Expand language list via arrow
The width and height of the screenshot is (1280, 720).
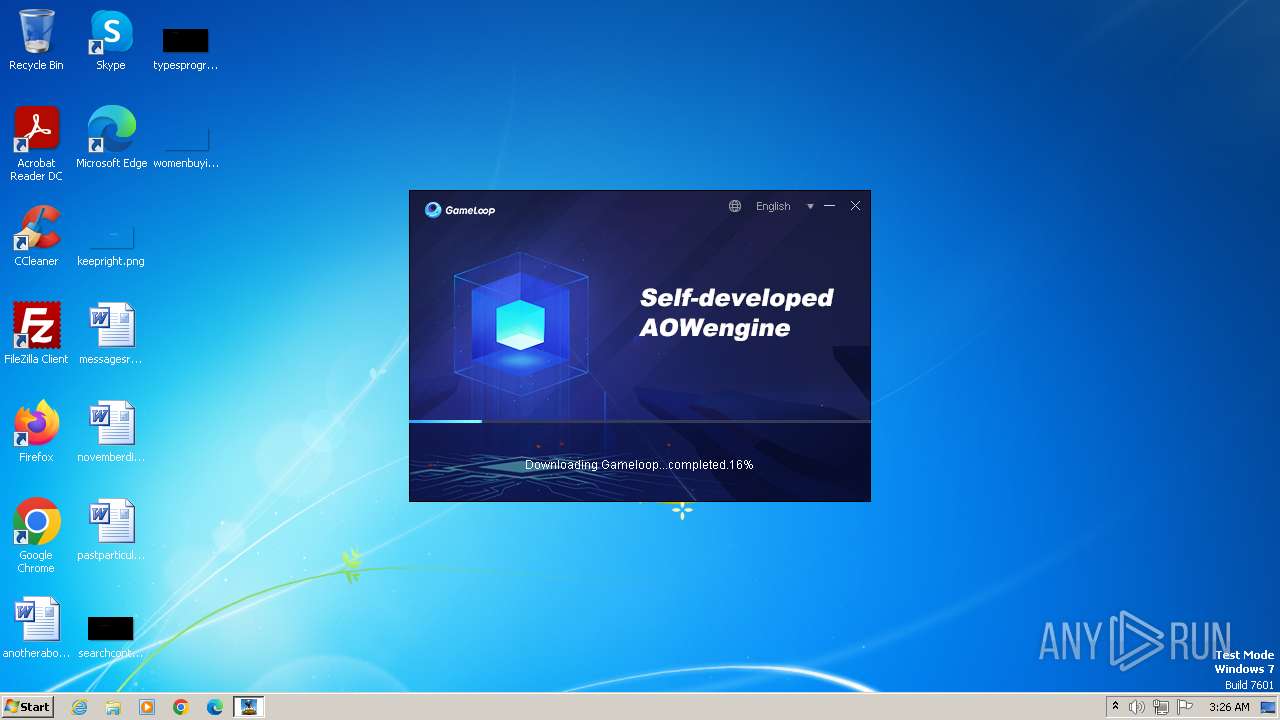tap(810, 207)
